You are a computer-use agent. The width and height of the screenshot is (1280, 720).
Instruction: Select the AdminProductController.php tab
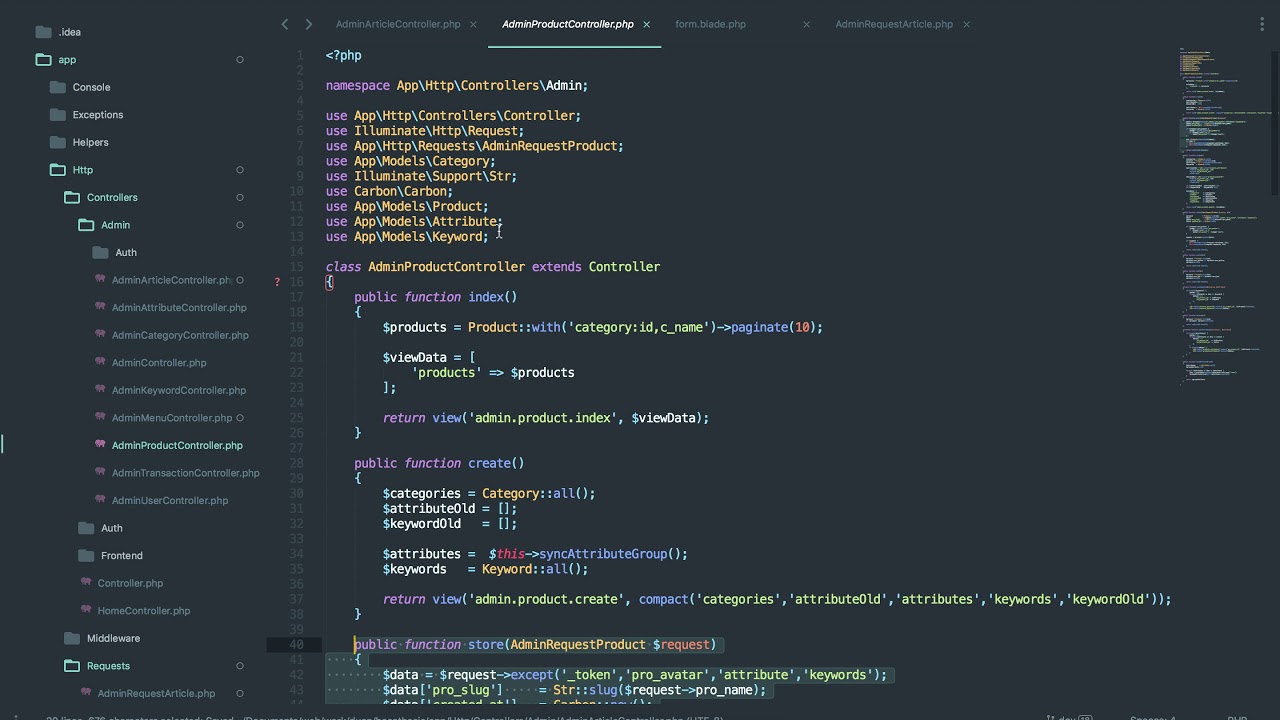[568, 24]
